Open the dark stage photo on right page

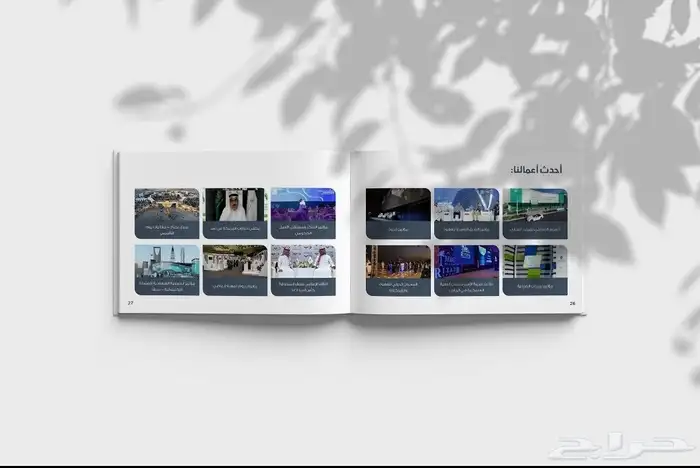coord(398,203)
